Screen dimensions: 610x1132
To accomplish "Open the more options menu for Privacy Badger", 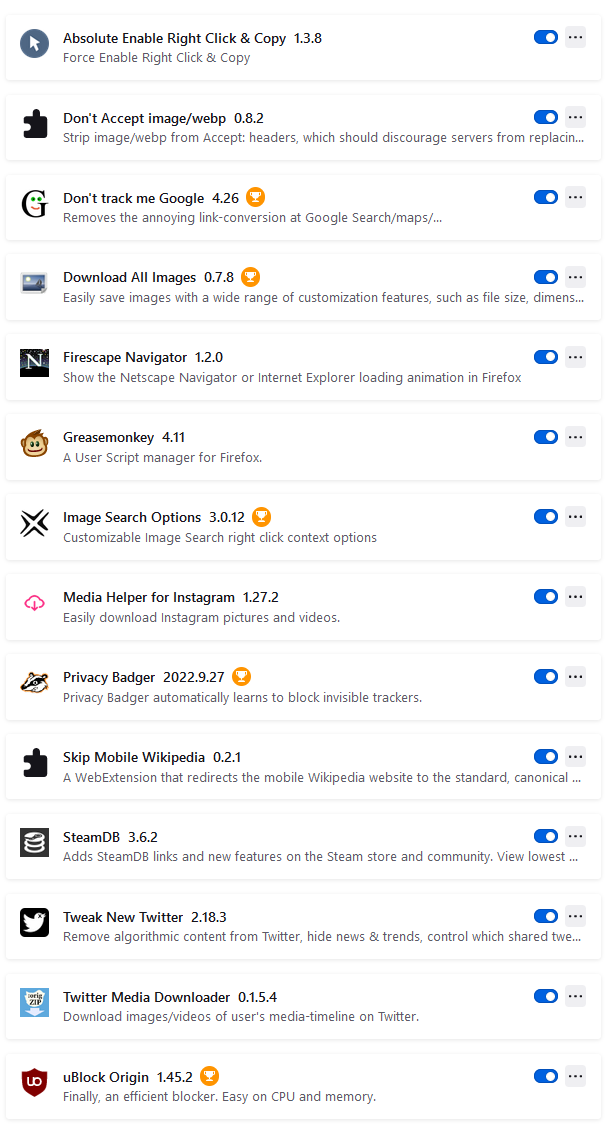I will [575, 676].
